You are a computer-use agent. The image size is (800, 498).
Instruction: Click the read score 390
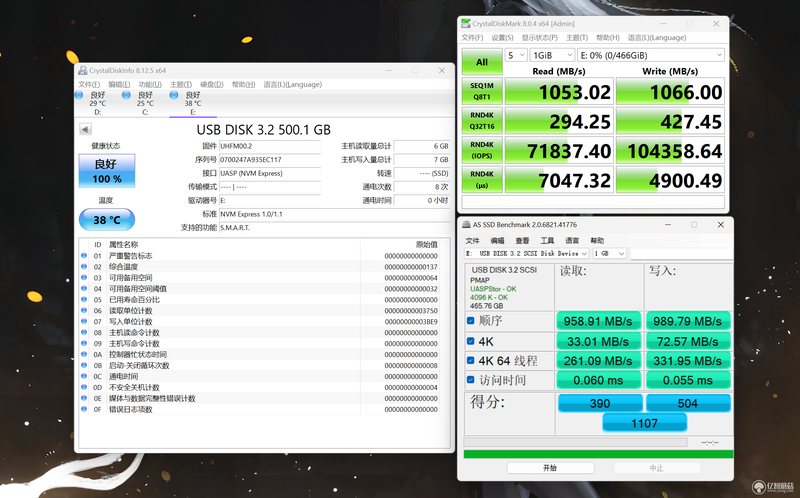point(600,403)
